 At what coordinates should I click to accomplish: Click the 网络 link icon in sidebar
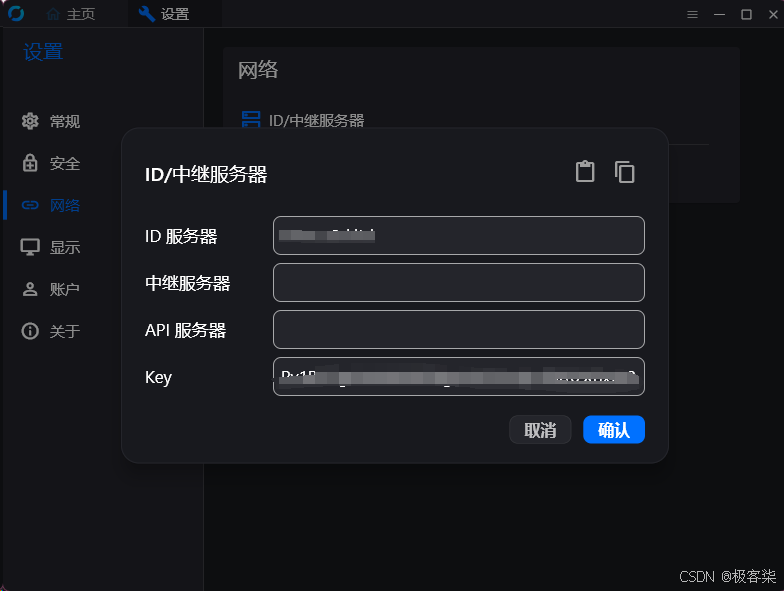pyautogui.click(x=30, y=205)
